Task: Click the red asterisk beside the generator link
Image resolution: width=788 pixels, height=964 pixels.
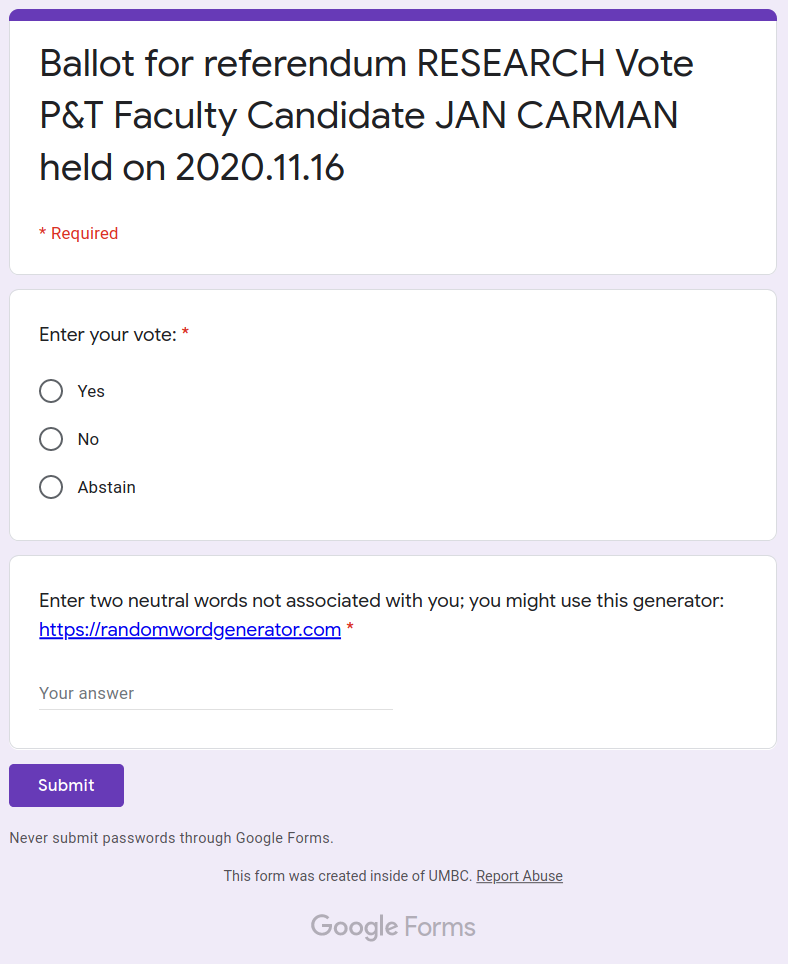Action: tap(350, 628)
